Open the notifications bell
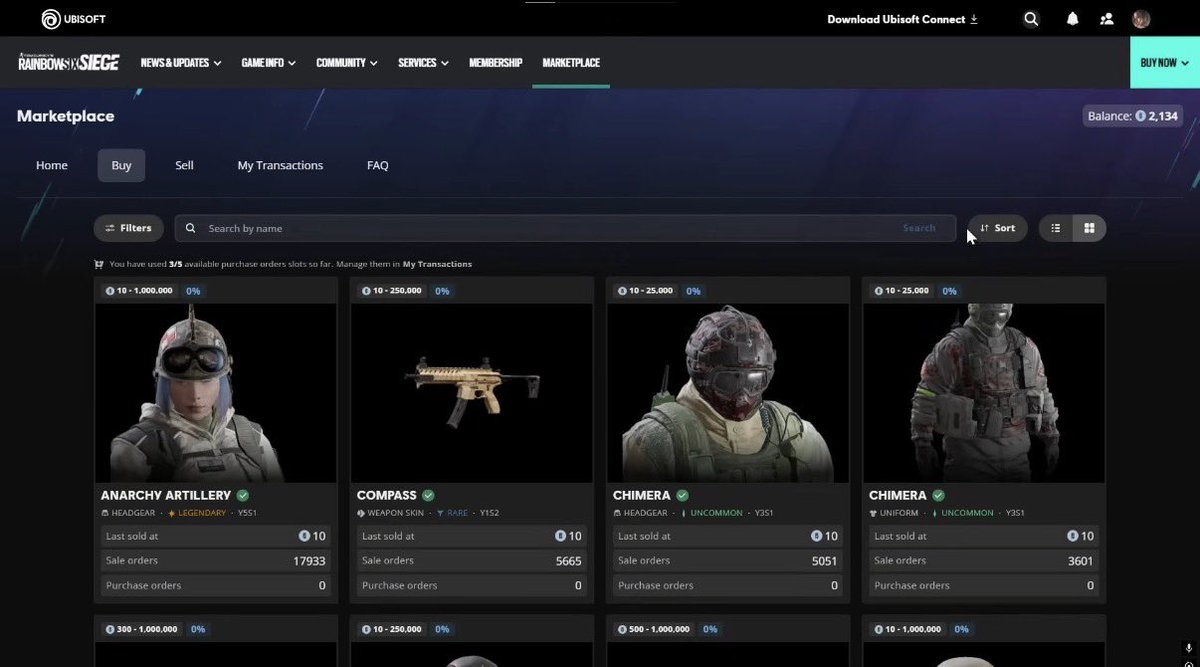The image size is (1200, 667). tap(1072, 19)
